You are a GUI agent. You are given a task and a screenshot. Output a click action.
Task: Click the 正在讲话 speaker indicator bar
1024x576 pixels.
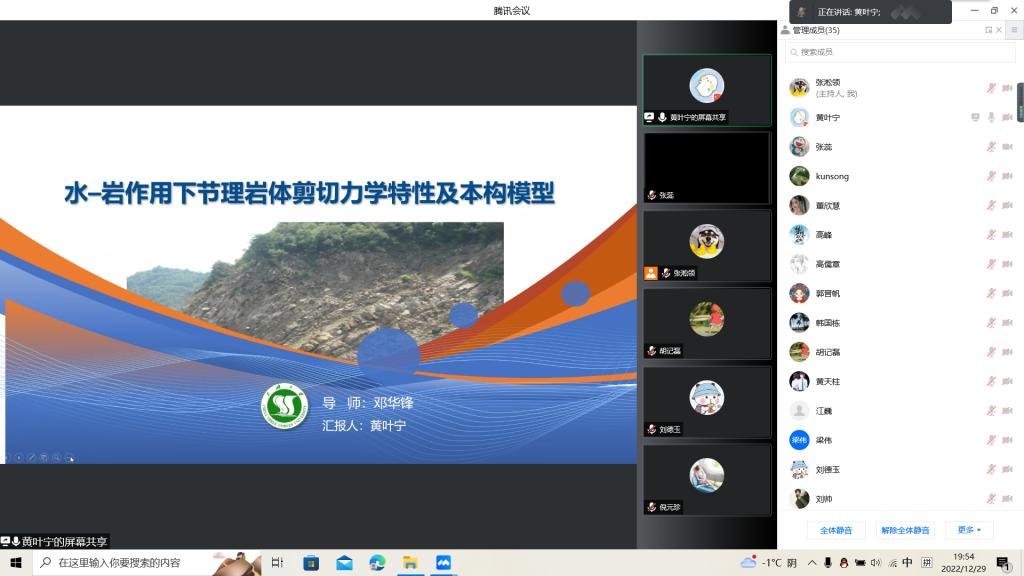coord(870,12)
